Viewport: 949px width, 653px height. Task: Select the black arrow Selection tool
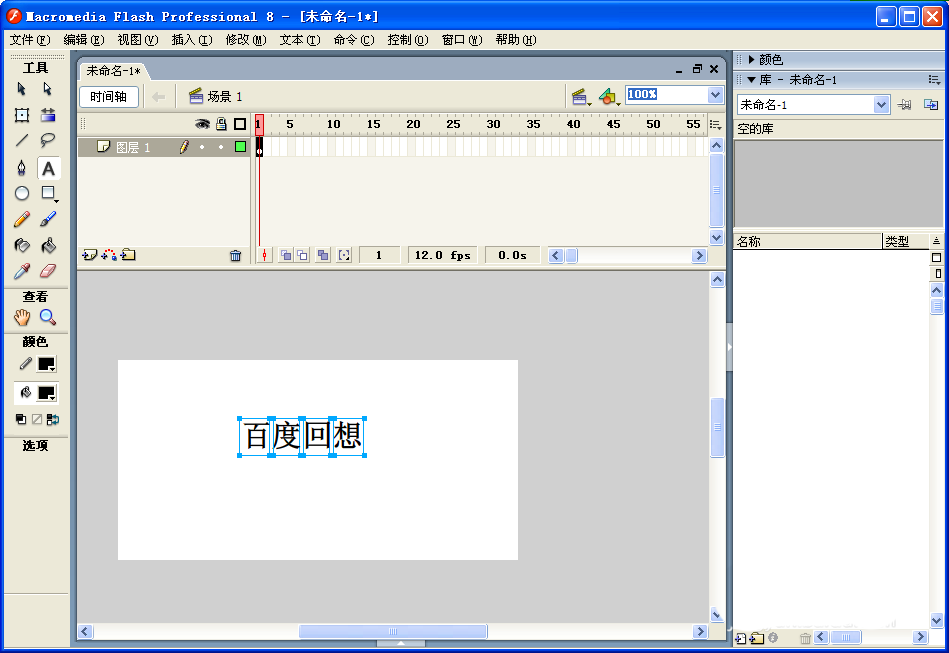tap(22, 90)
